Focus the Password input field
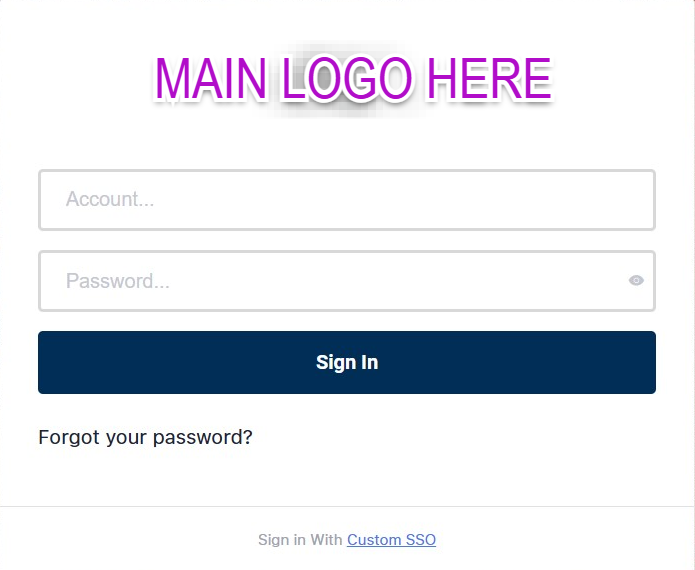Image resolution: width=695 pixels, height=570 pixels. [330, 281]
